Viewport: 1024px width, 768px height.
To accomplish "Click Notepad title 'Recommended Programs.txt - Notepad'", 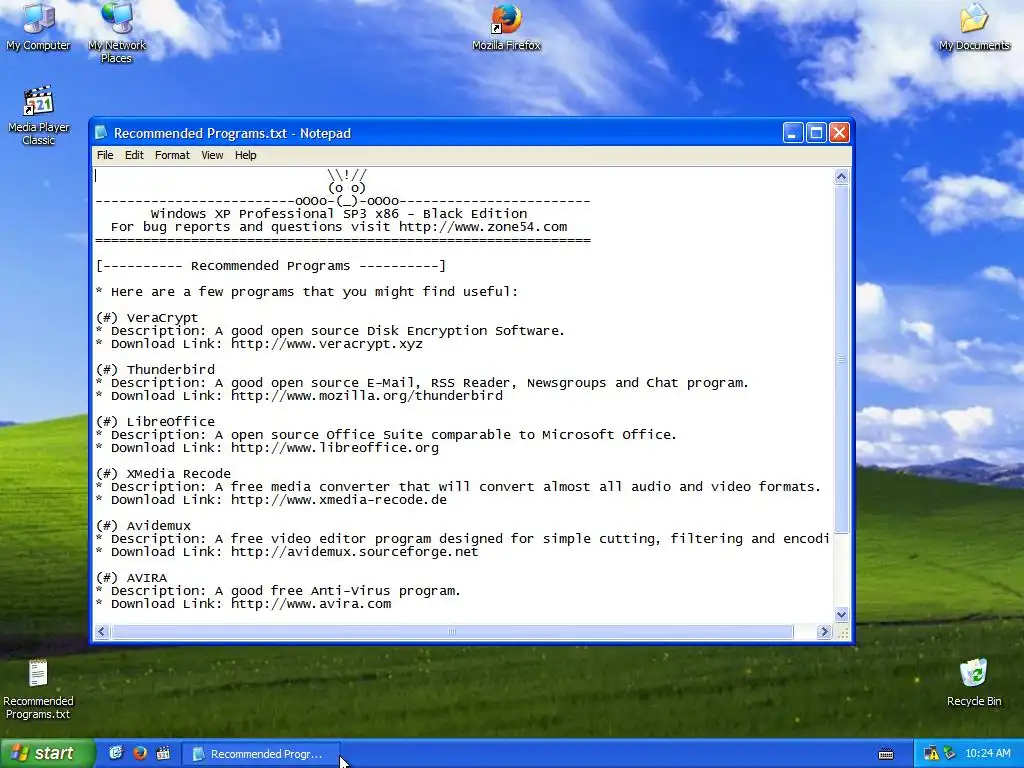I will [x=232, y=134].
